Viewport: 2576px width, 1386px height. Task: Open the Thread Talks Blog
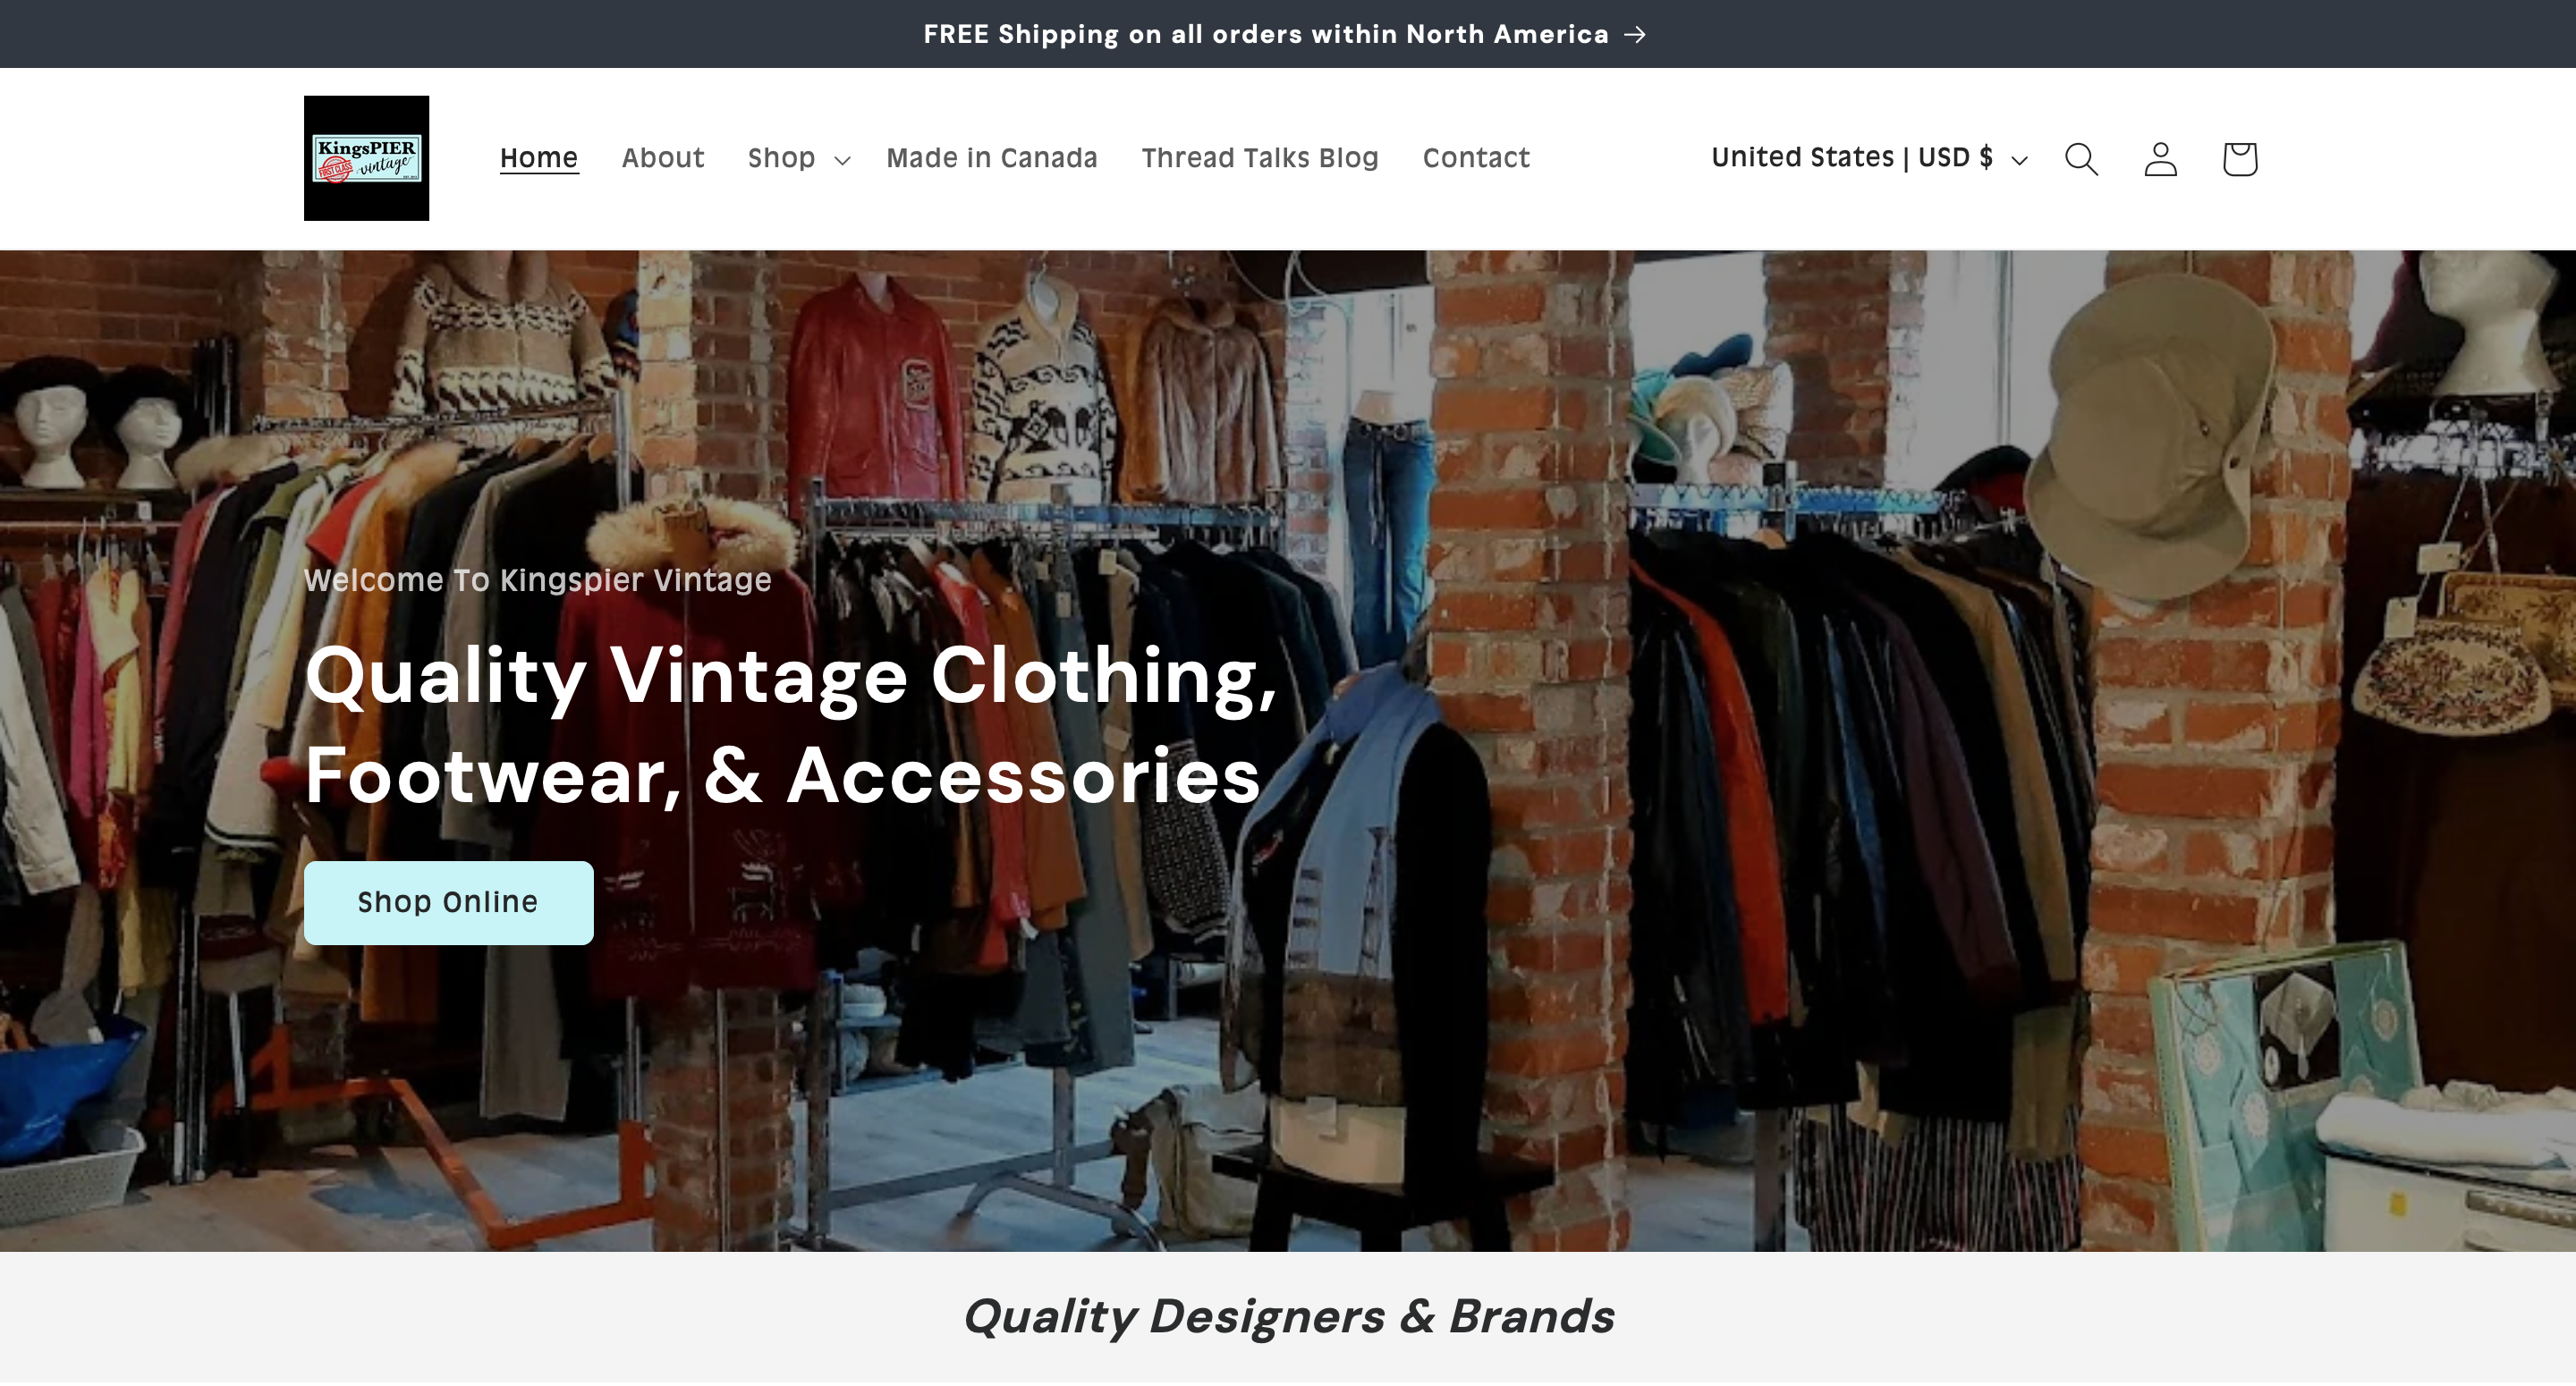click(1260, 158)
